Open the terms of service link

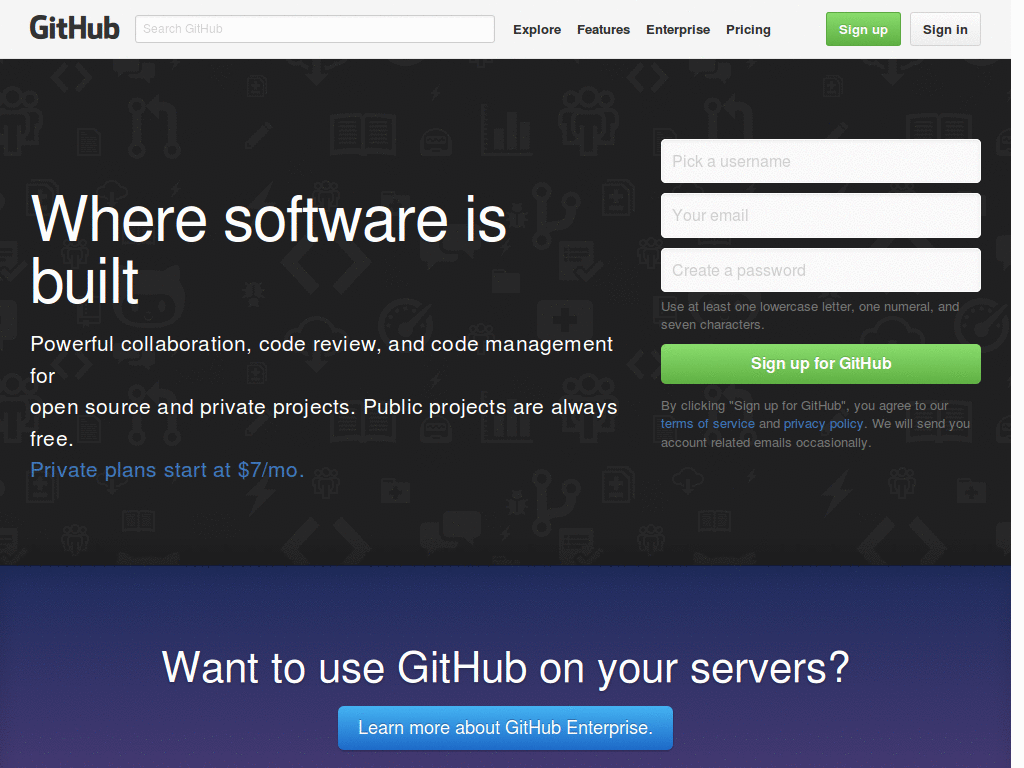(707, 424)
